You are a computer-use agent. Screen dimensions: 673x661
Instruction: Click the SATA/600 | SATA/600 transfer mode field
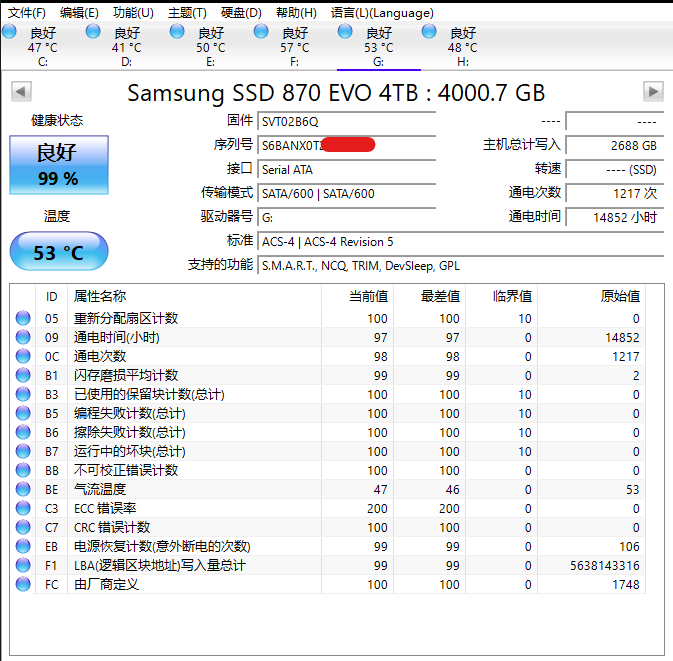pyautogui.click(x=346, y=194)
